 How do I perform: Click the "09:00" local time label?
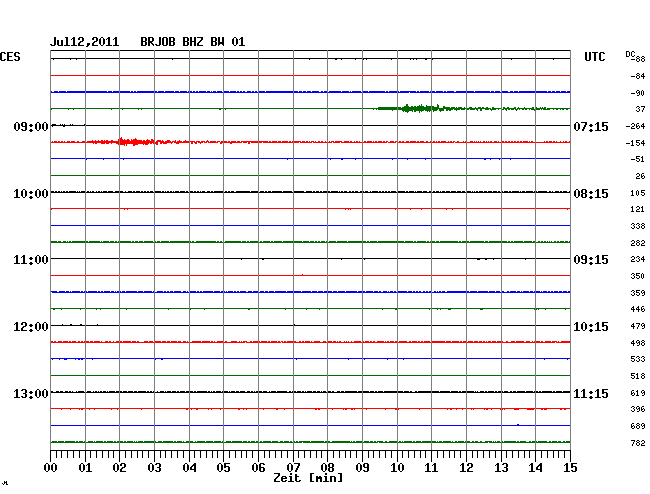(31, 126)
